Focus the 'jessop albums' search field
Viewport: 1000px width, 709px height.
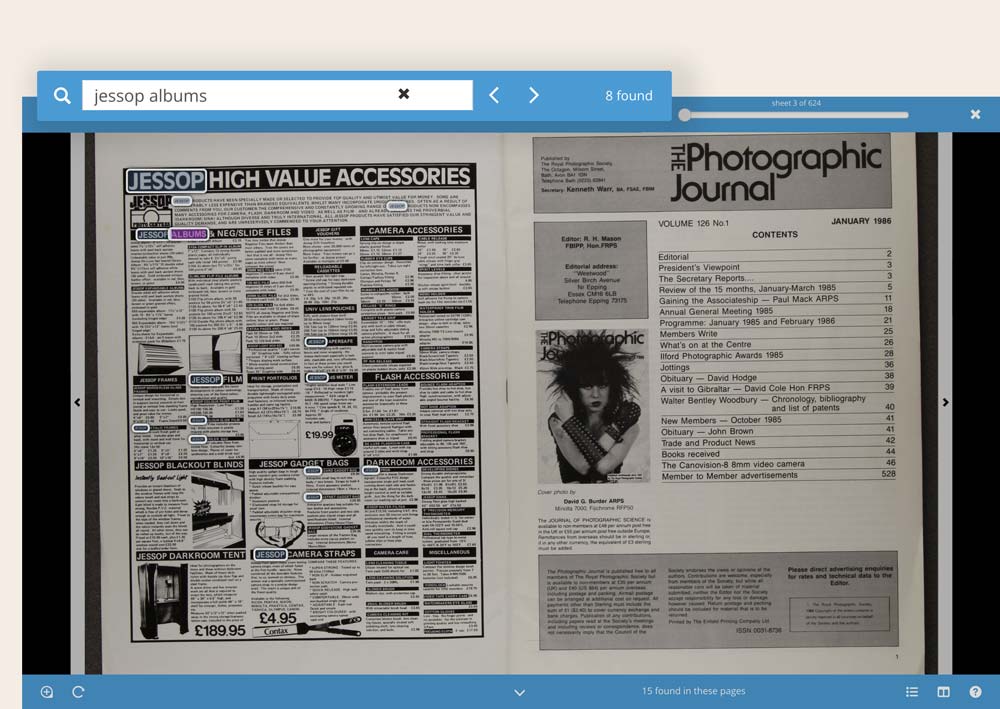click(x=240, y=96)
